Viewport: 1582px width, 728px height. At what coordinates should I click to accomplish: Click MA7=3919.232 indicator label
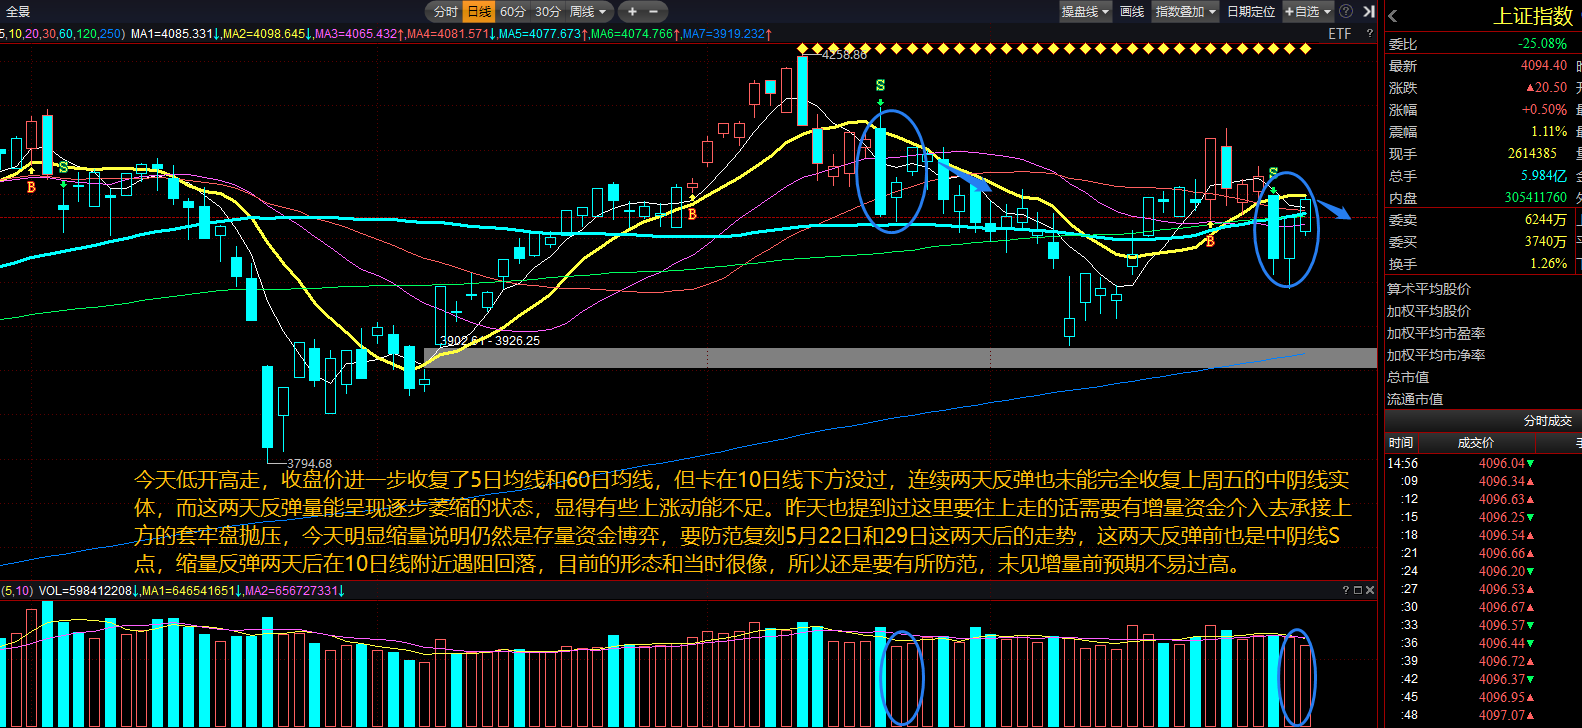point(727,34)
